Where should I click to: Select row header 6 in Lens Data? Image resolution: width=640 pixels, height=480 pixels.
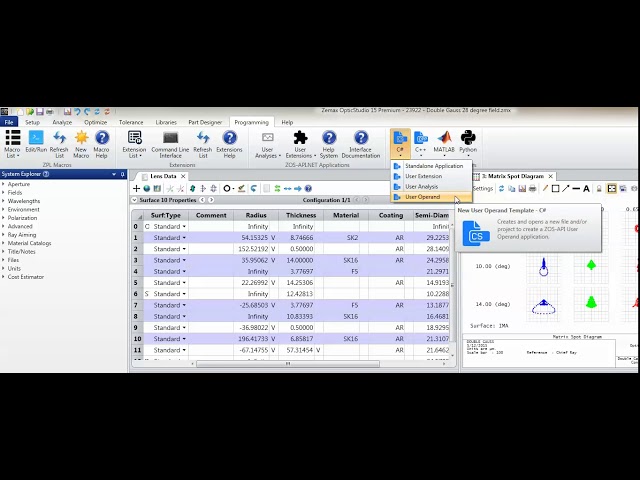[136, 294]
